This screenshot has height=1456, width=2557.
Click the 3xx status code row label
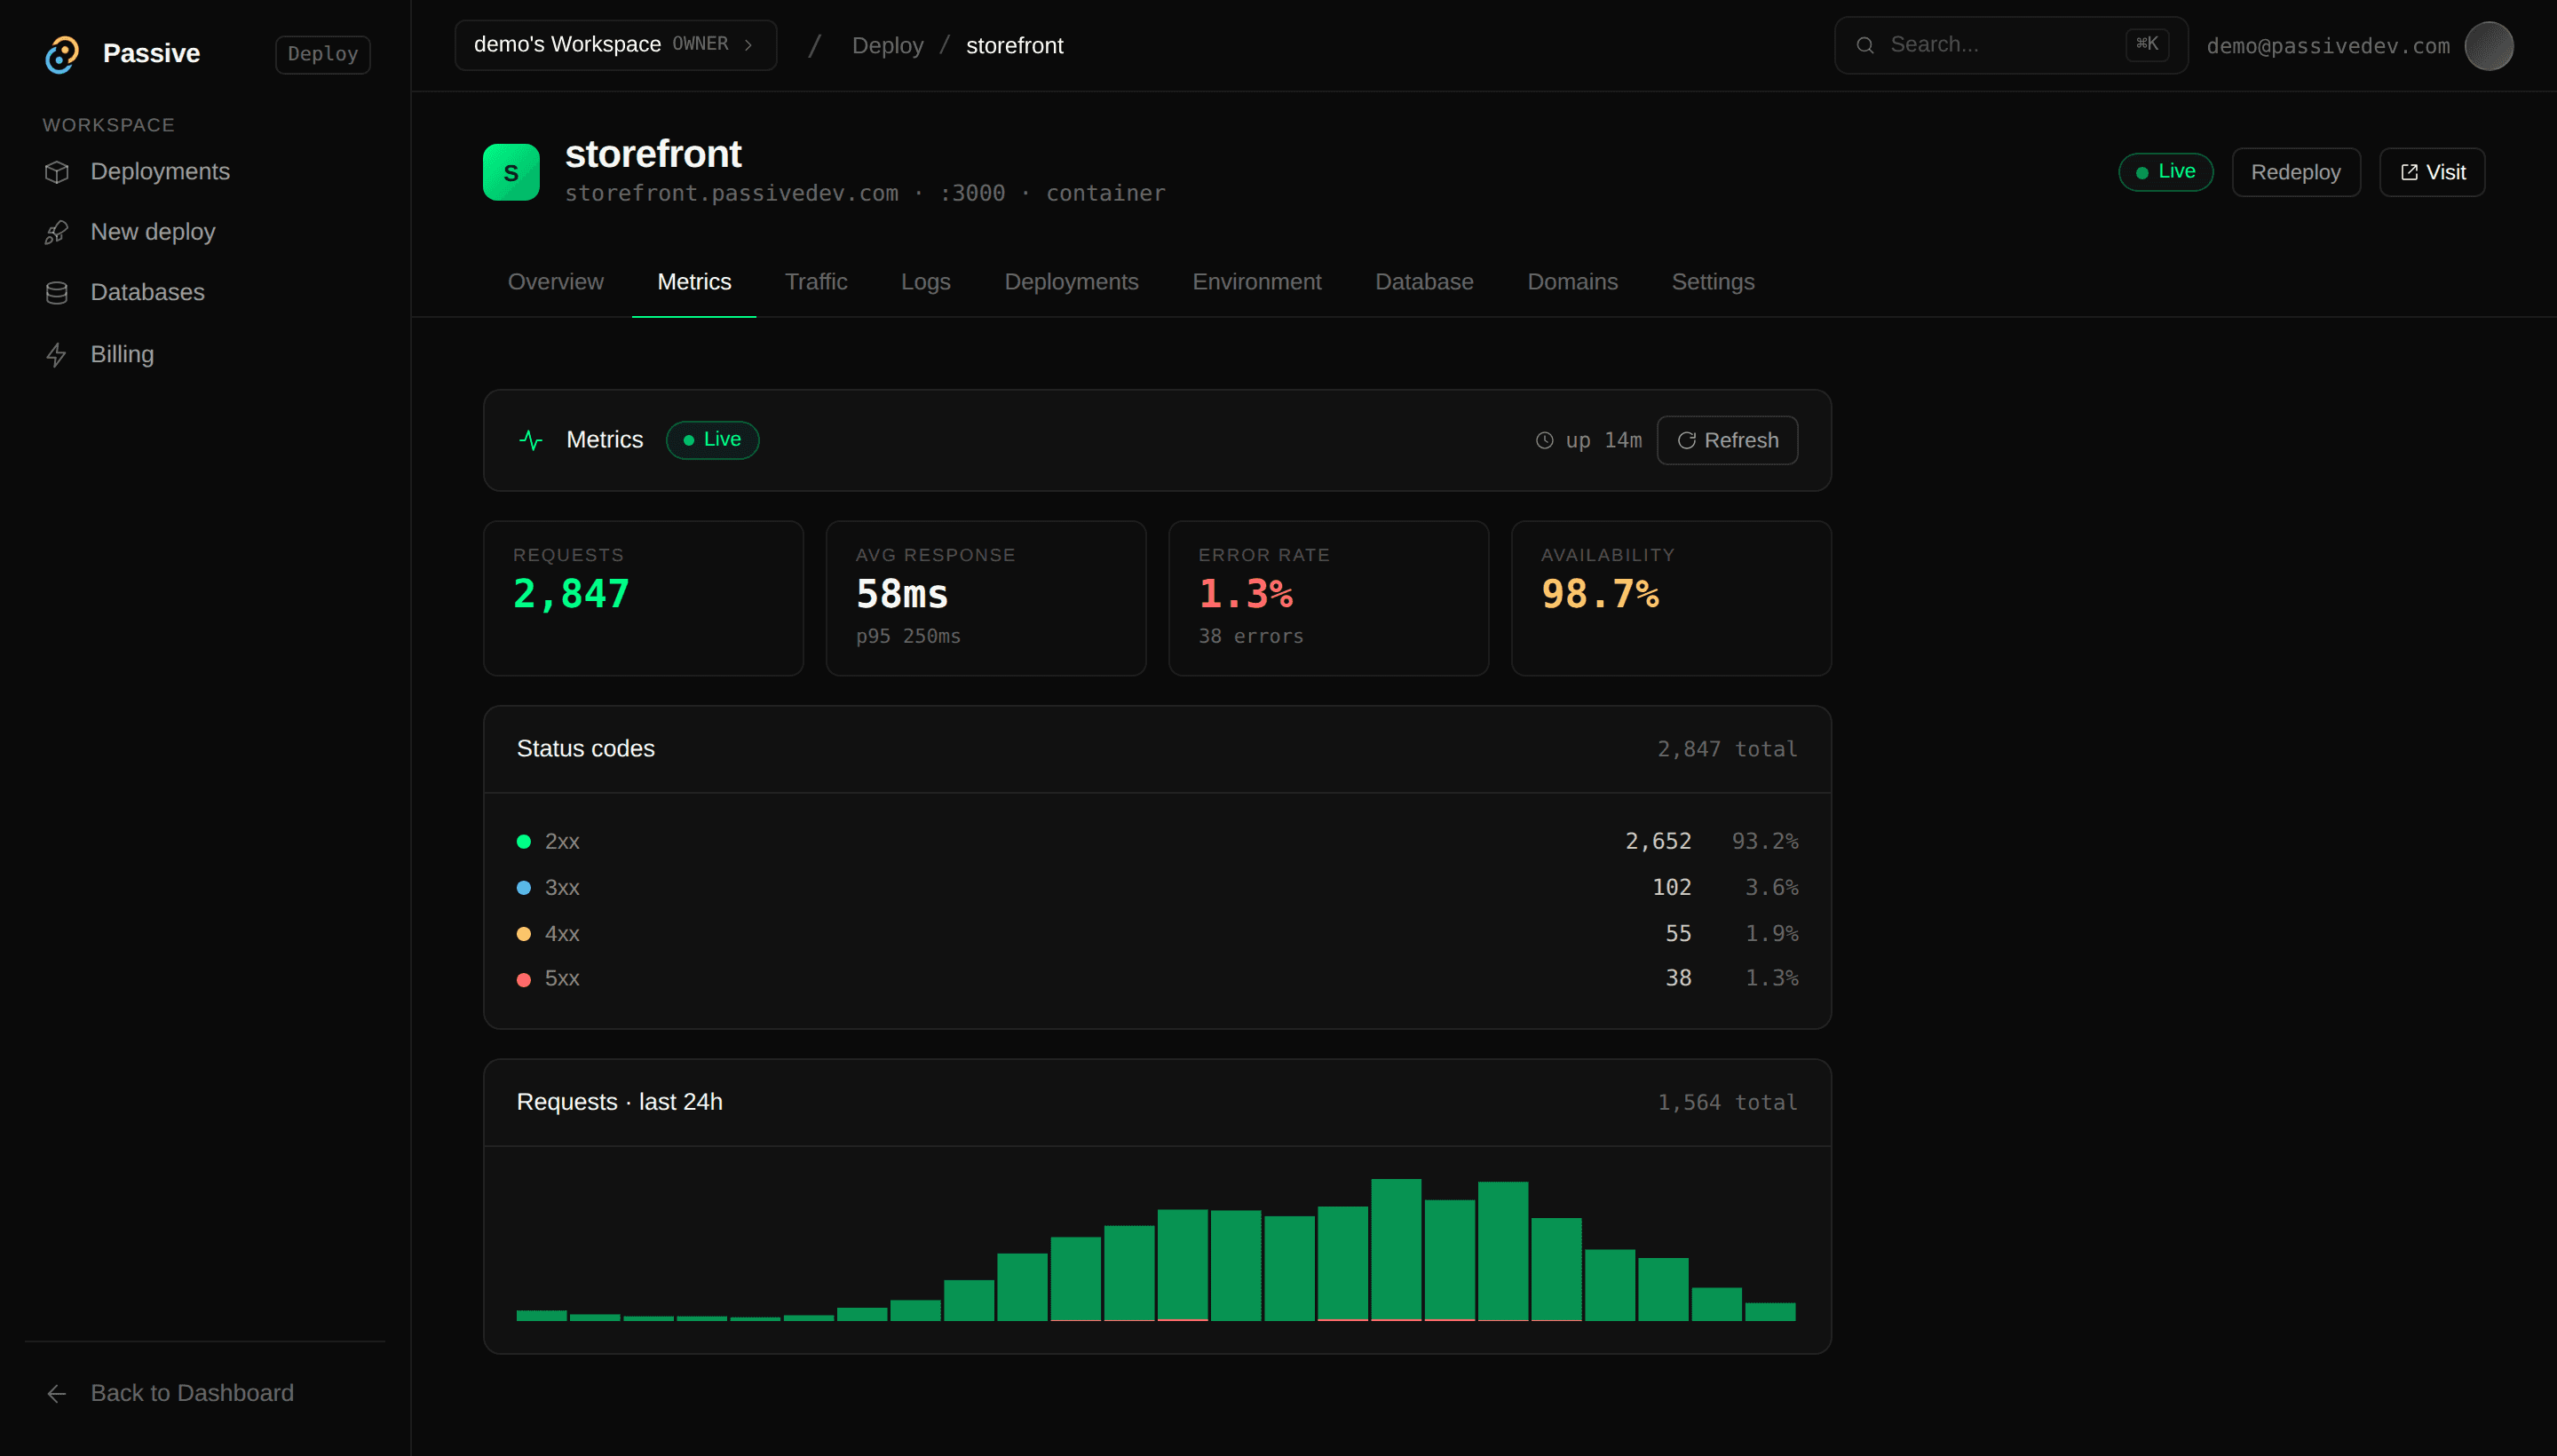pyautogui.click(x=562, y=888)
